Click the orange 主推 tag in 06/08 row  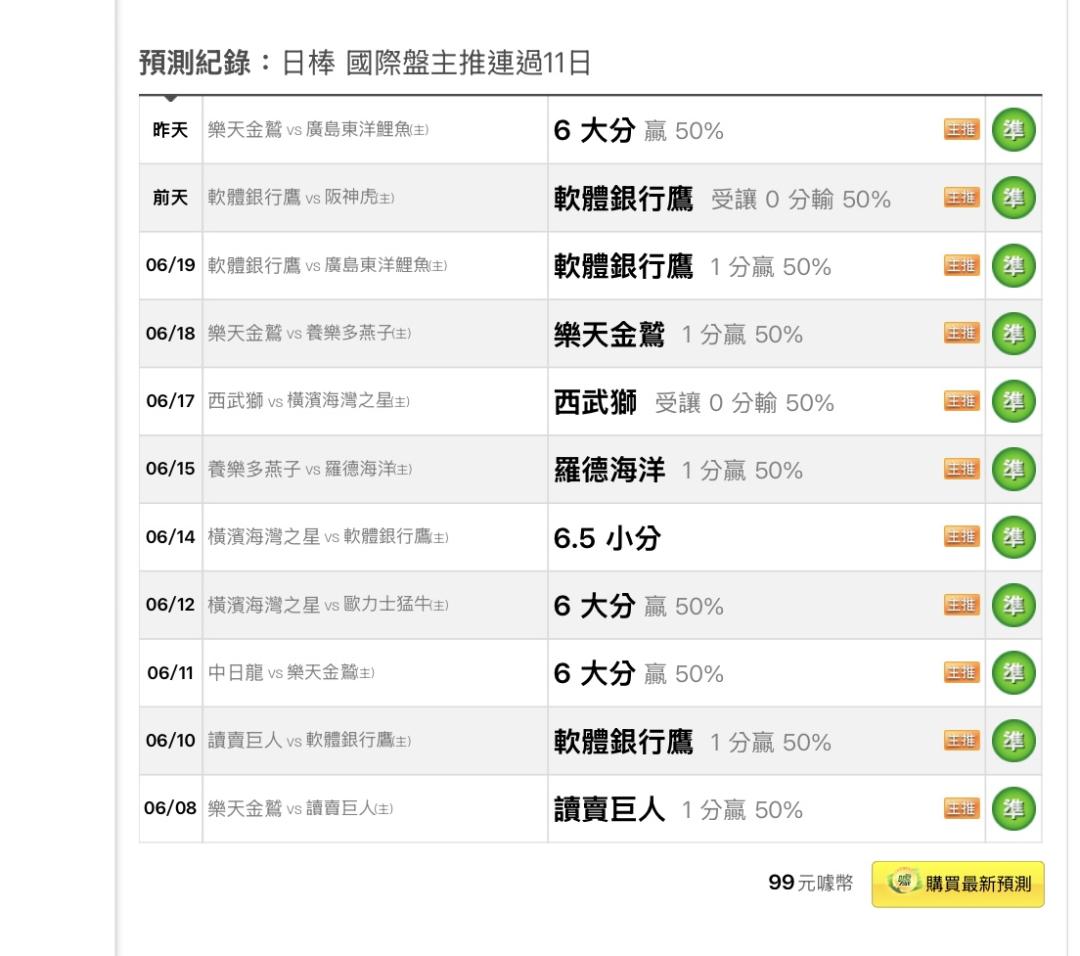962,808
